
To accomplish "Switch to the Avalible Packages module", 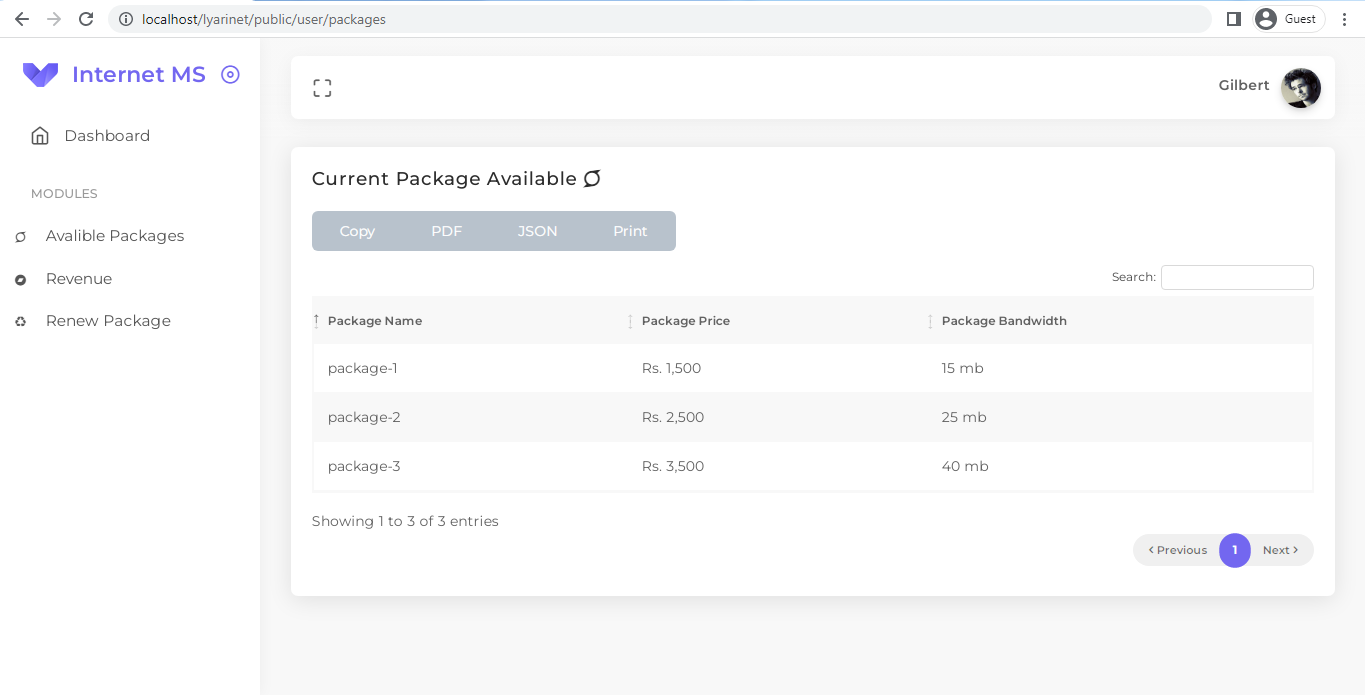I will pyautogui.click(x=114, y=236).
